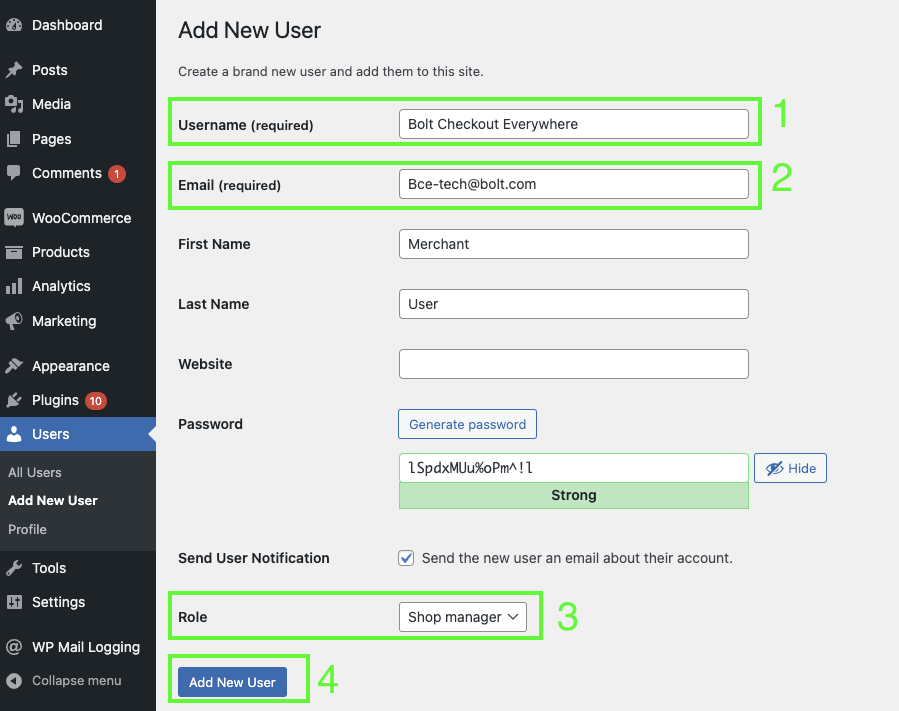Click the Pages icon in sidebar
Screen dimensions: 899x711
coord(14,139)
